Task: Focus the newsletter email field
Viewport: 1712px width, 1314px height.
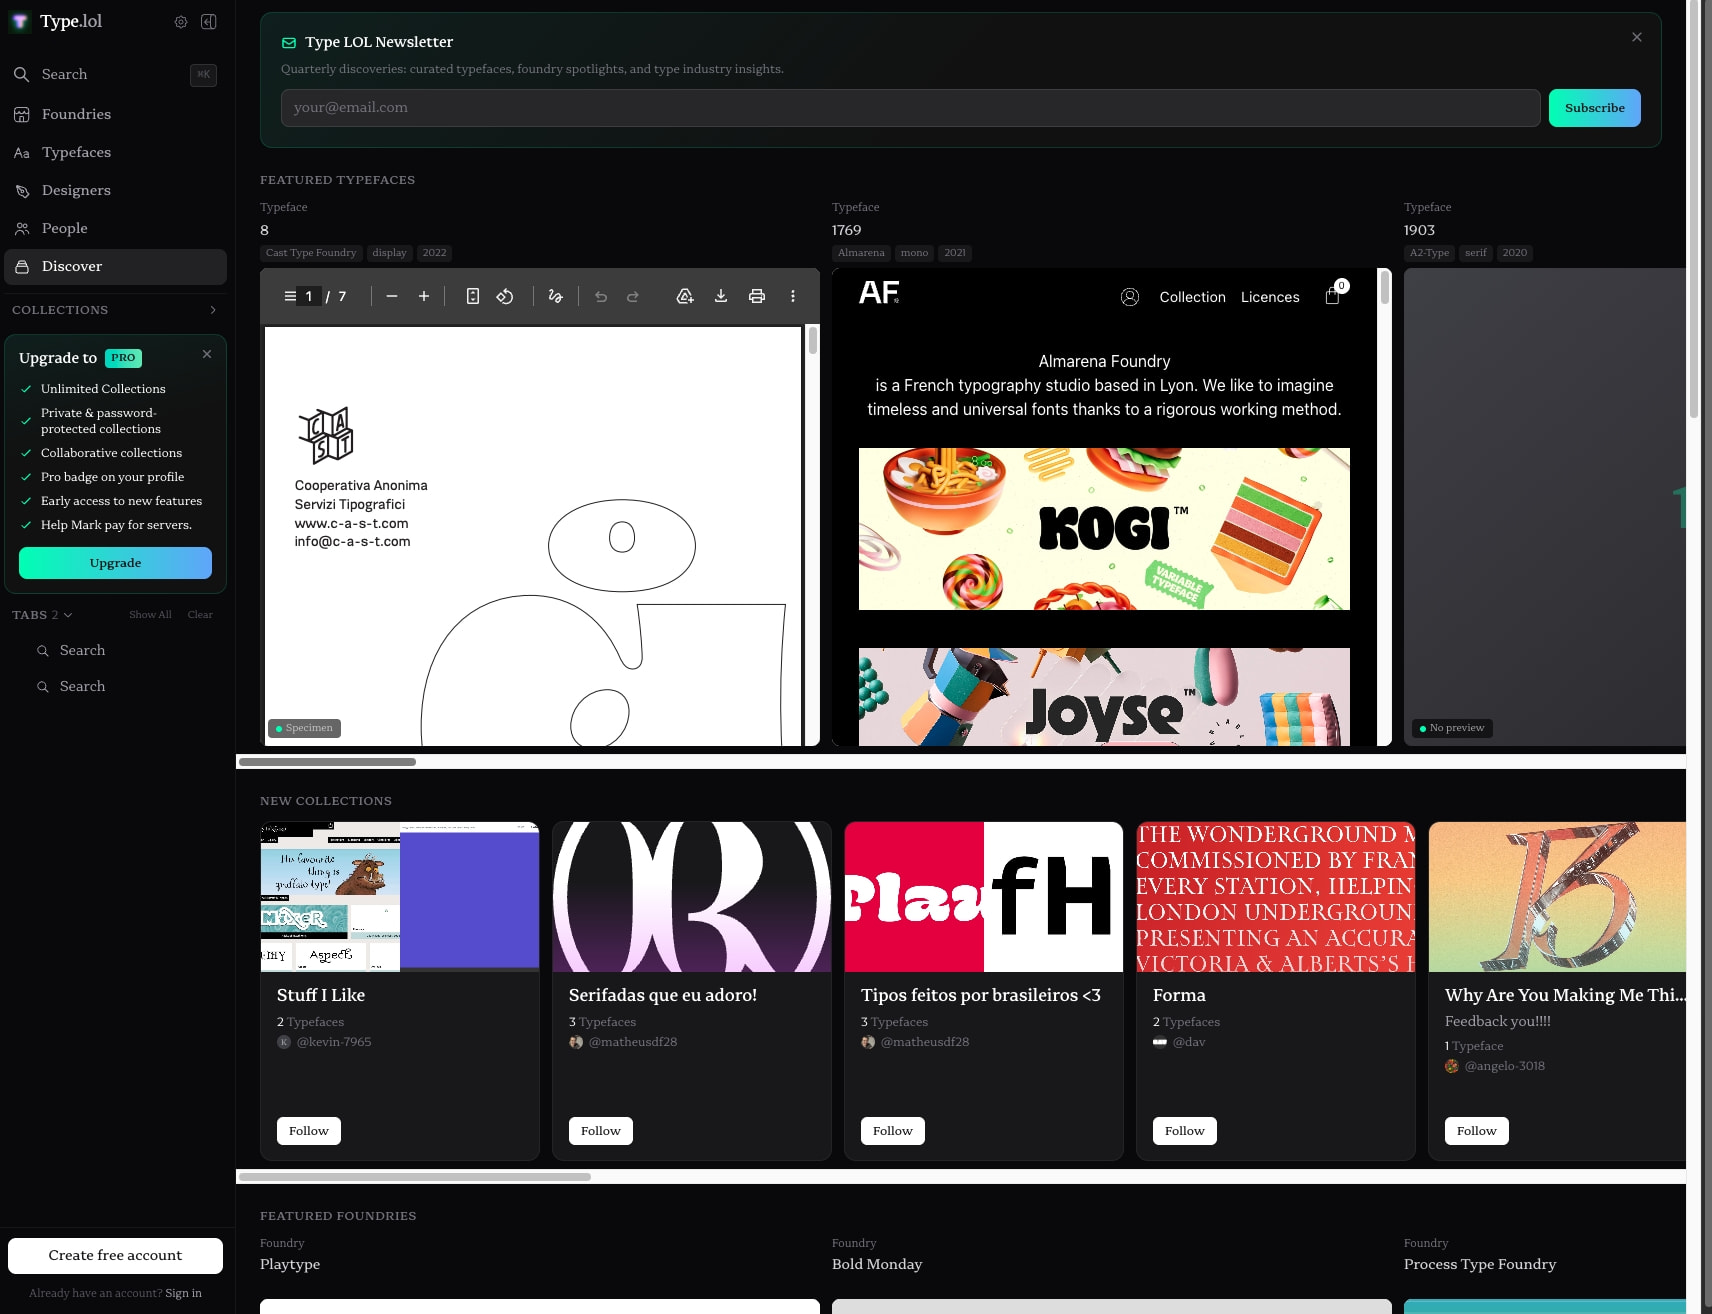Action: (x=910, y=108)
